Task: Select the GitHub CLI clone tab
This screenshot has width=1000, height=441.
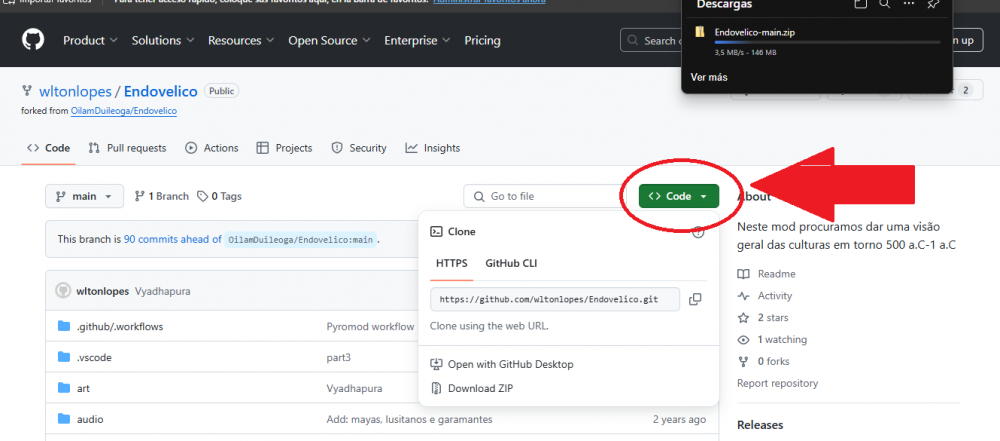Action: [511, 264]
